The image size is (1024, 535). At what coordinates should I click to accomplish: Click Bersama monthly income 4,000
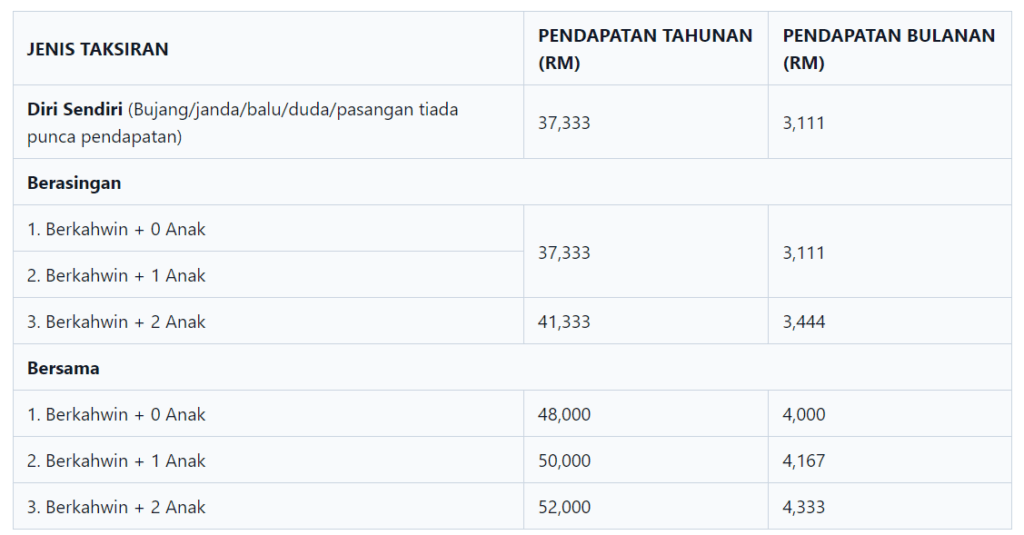click(x=804, y=415)
